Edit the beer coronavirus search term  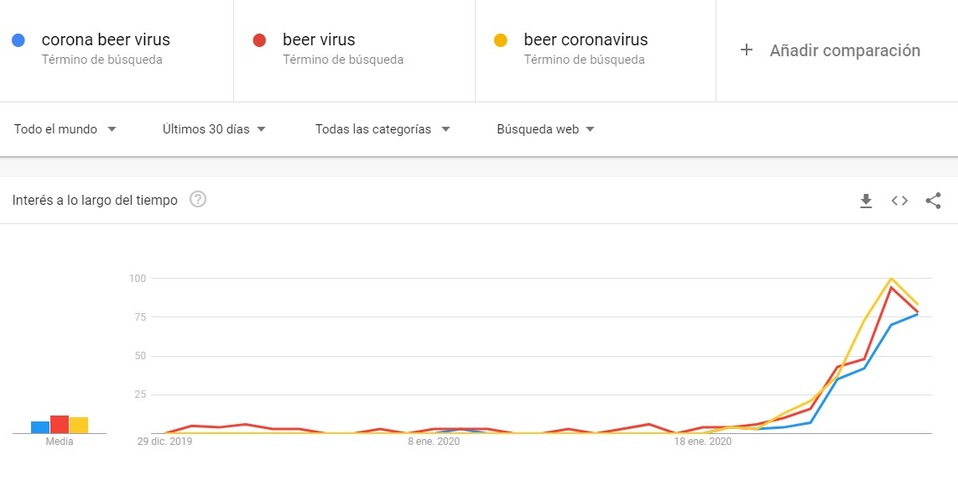pos(585,40)
